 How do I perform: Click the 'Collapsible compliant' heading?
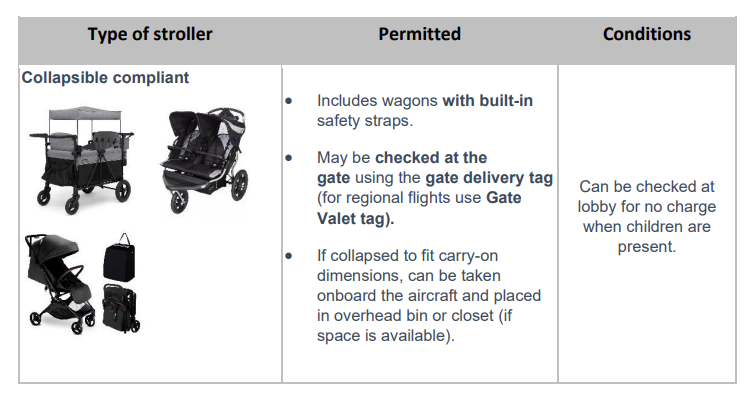[x=105, y=77]
